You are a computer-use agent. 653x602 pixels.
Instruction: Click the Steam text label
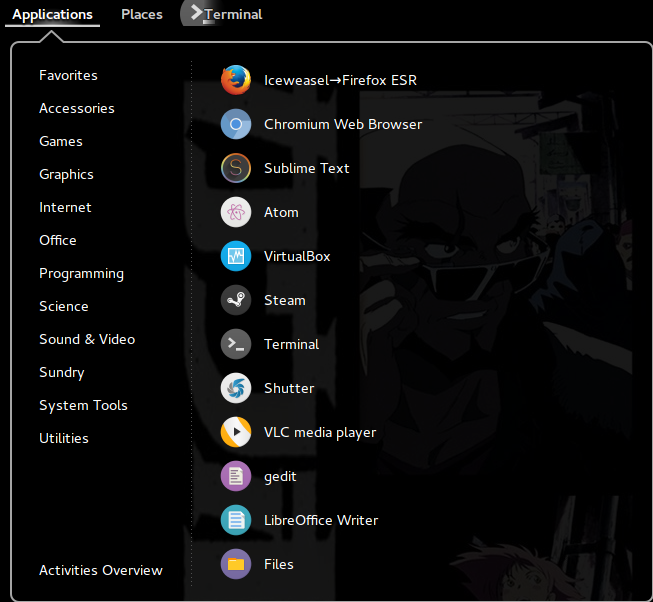pyautogui.click(x=285, y=300)
